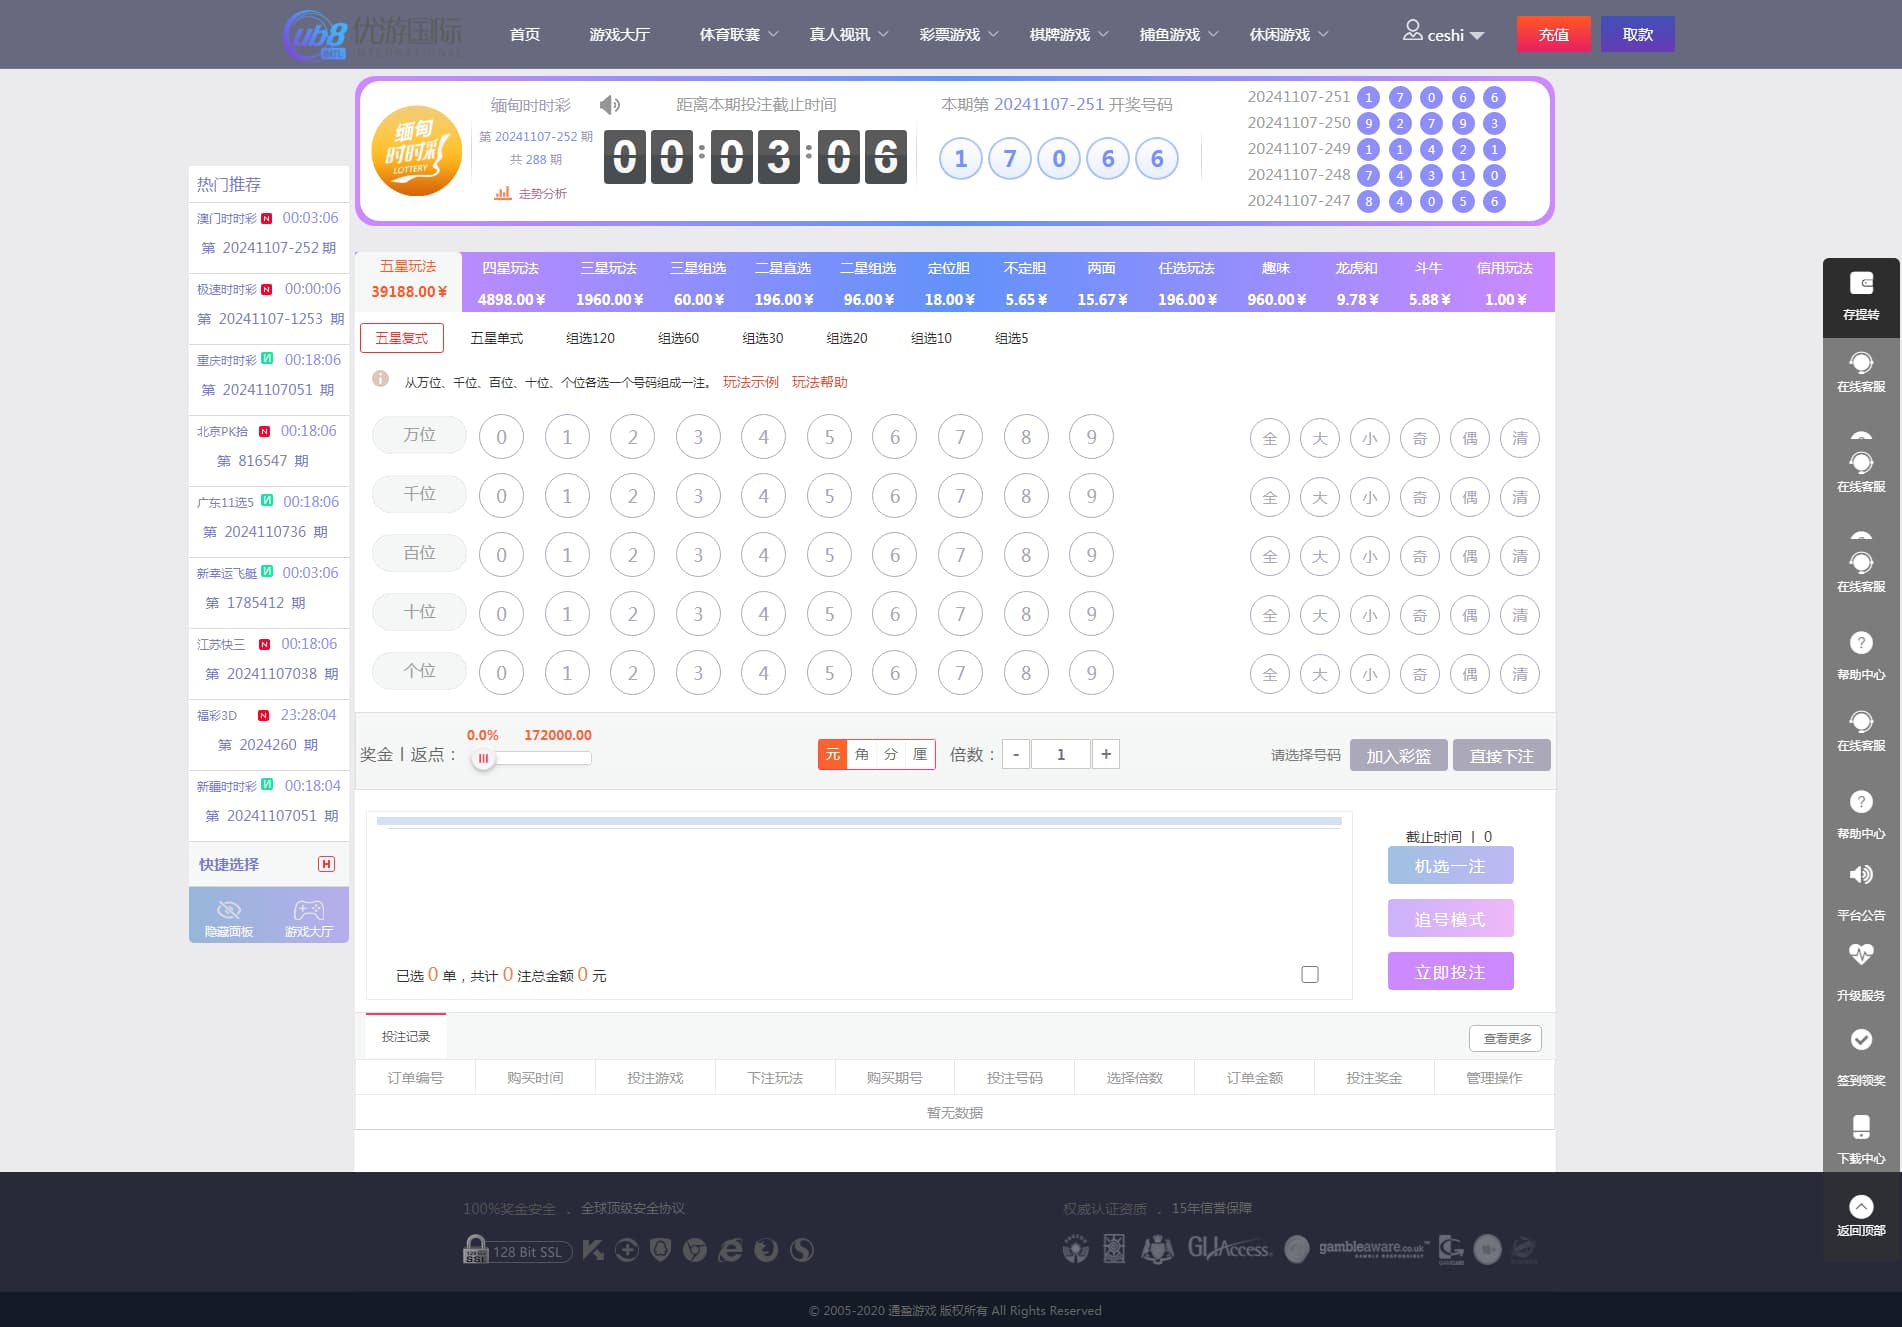Click the 立即投注 button

[1450, 971]
